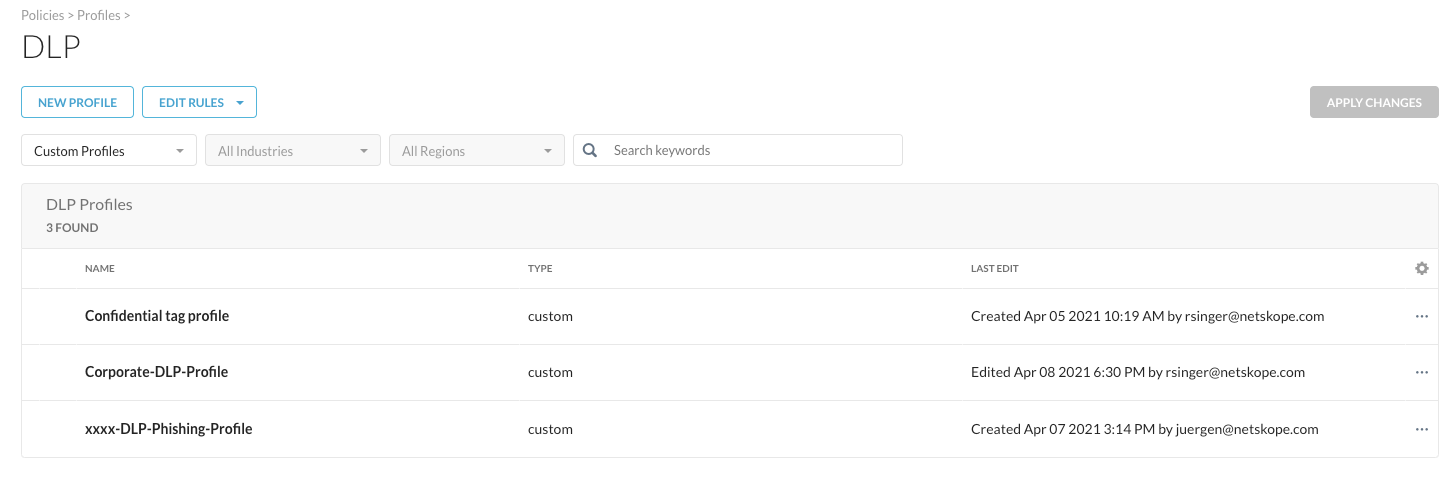Click the Edit Rules dropdown arrow
Screen dimensions: 1451x488
pos(240,102)
